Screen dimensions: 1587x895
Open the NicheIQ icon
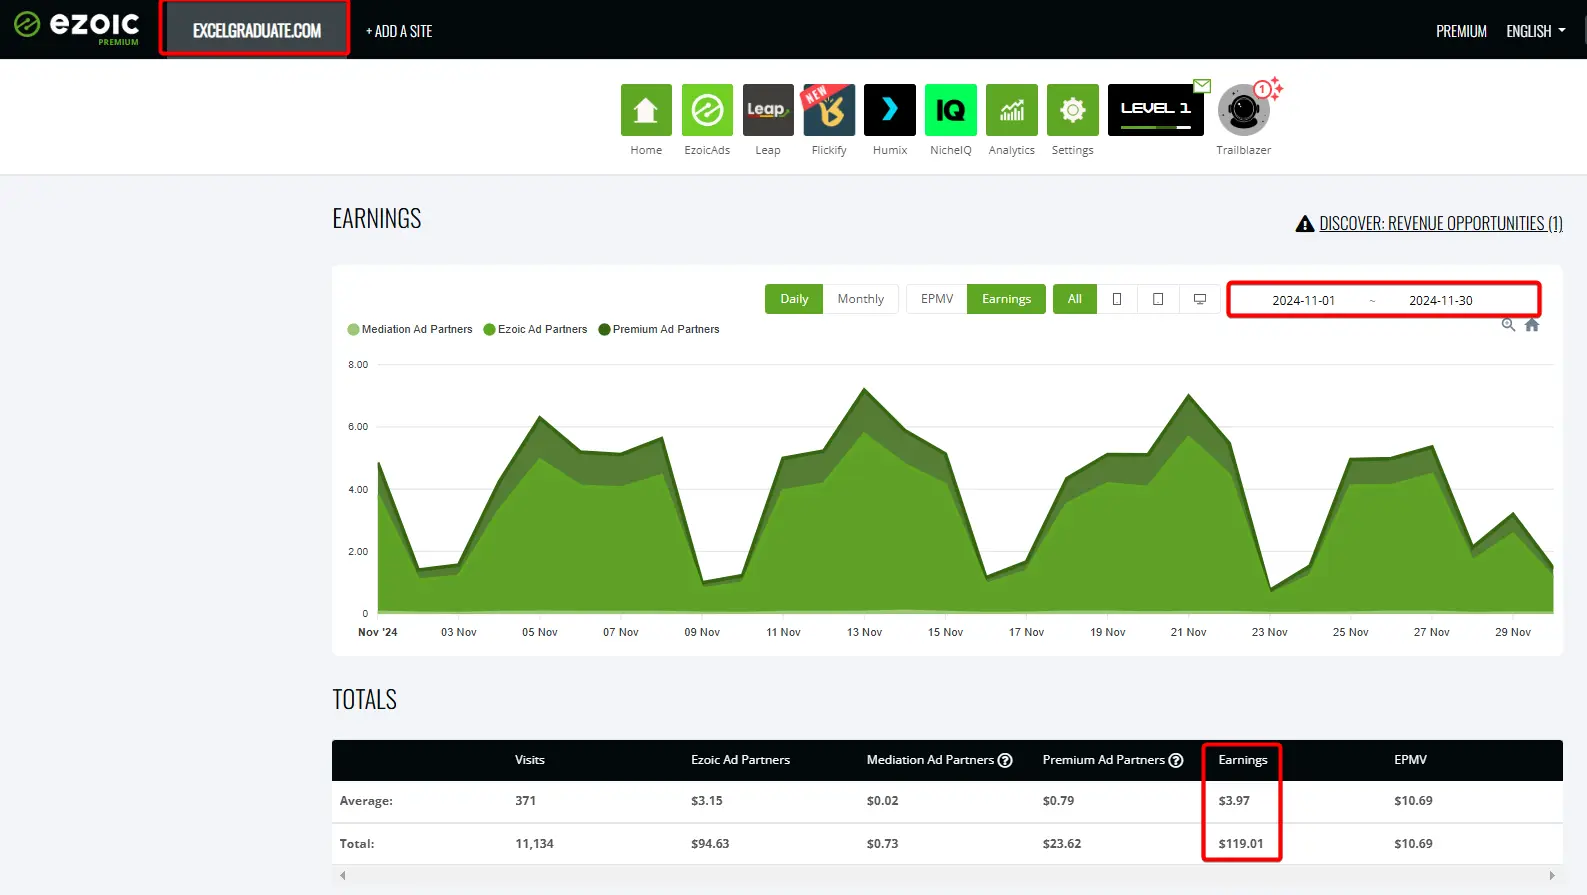tap(951, 110)
